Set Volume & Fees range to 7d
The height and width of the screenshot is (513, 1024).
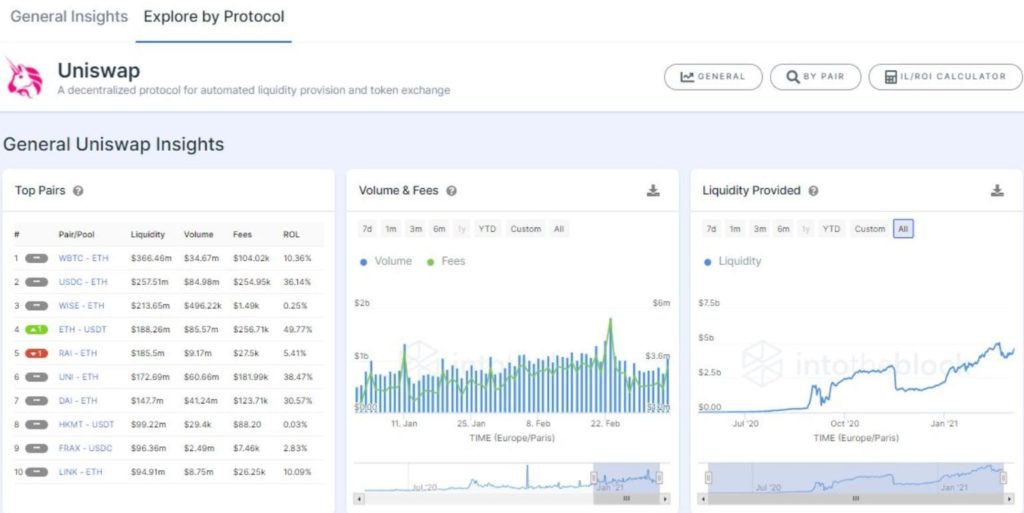pos(368,229)
